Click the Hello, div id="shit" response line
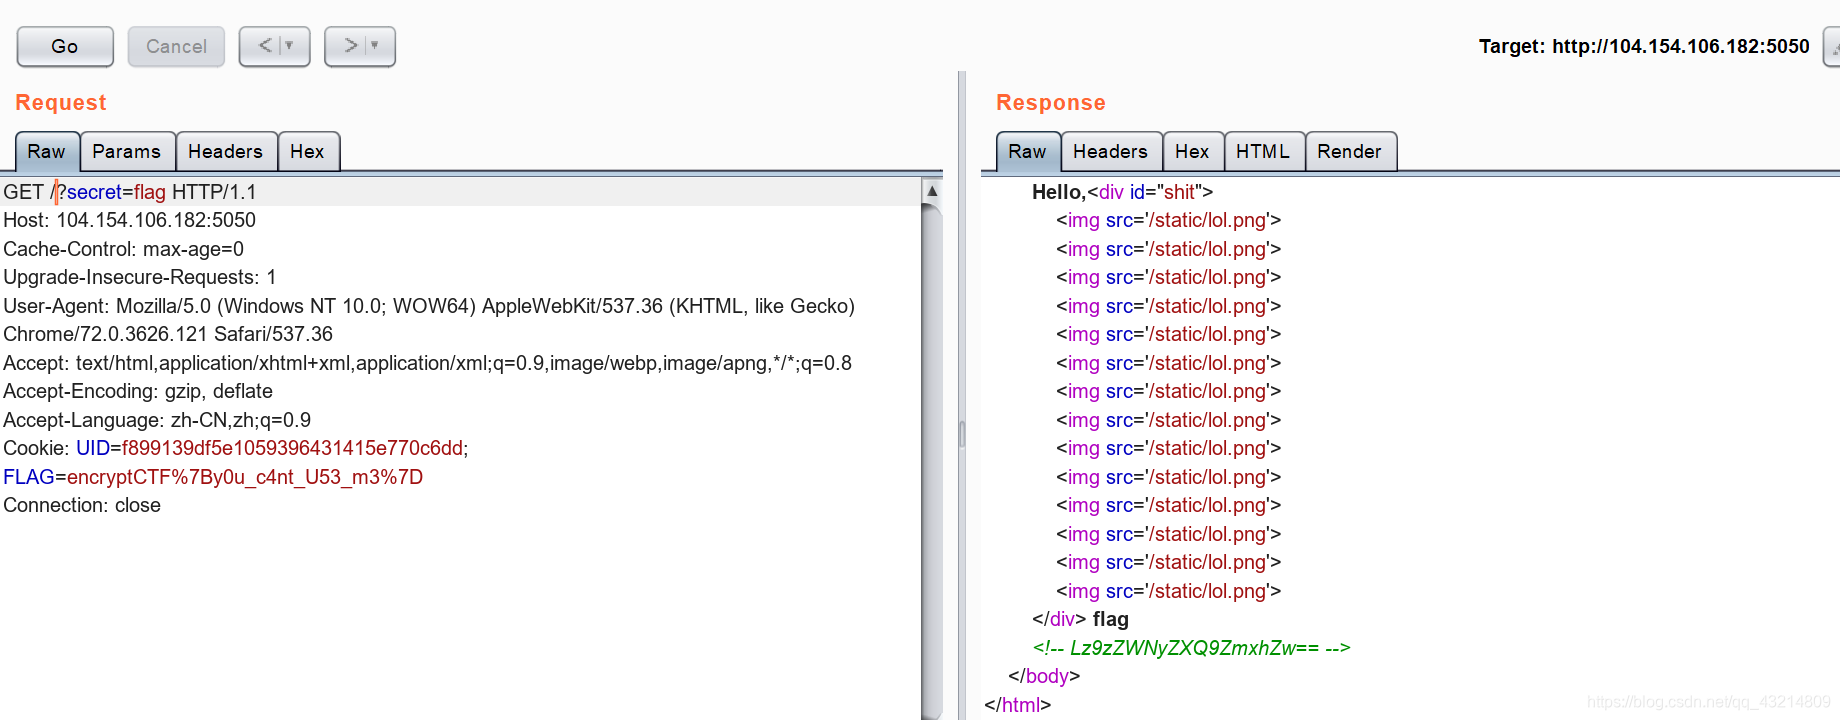This screenshot has width=1840, height=720. [x=1122, y=192]
